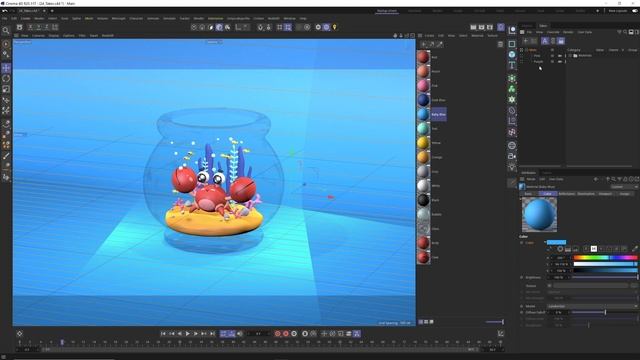Open the Custom mode dropdown in Attributes header
The height and width of the screenshot is (360, 640).
[624, 187]
